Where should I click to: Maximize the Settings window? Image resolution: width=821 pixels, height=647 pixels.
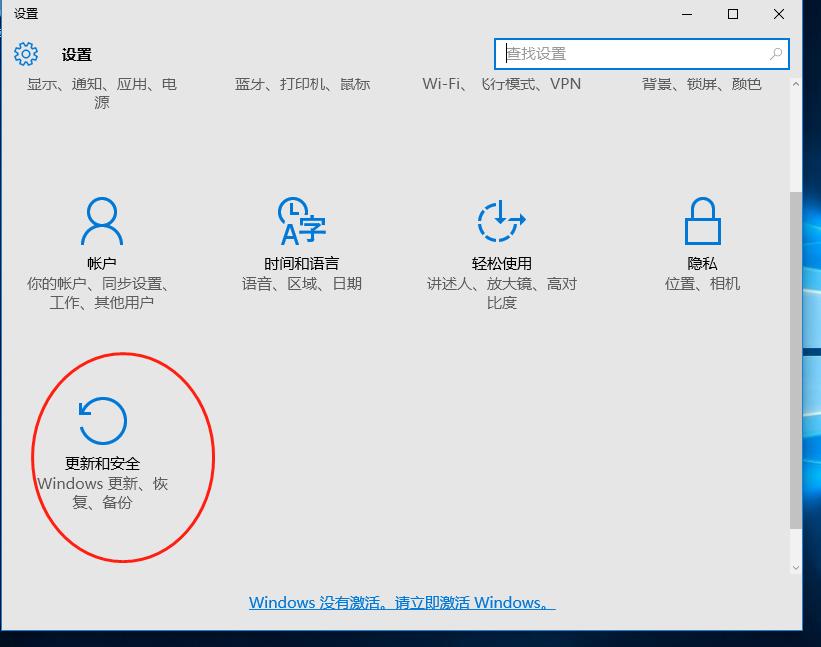[733, 14]
